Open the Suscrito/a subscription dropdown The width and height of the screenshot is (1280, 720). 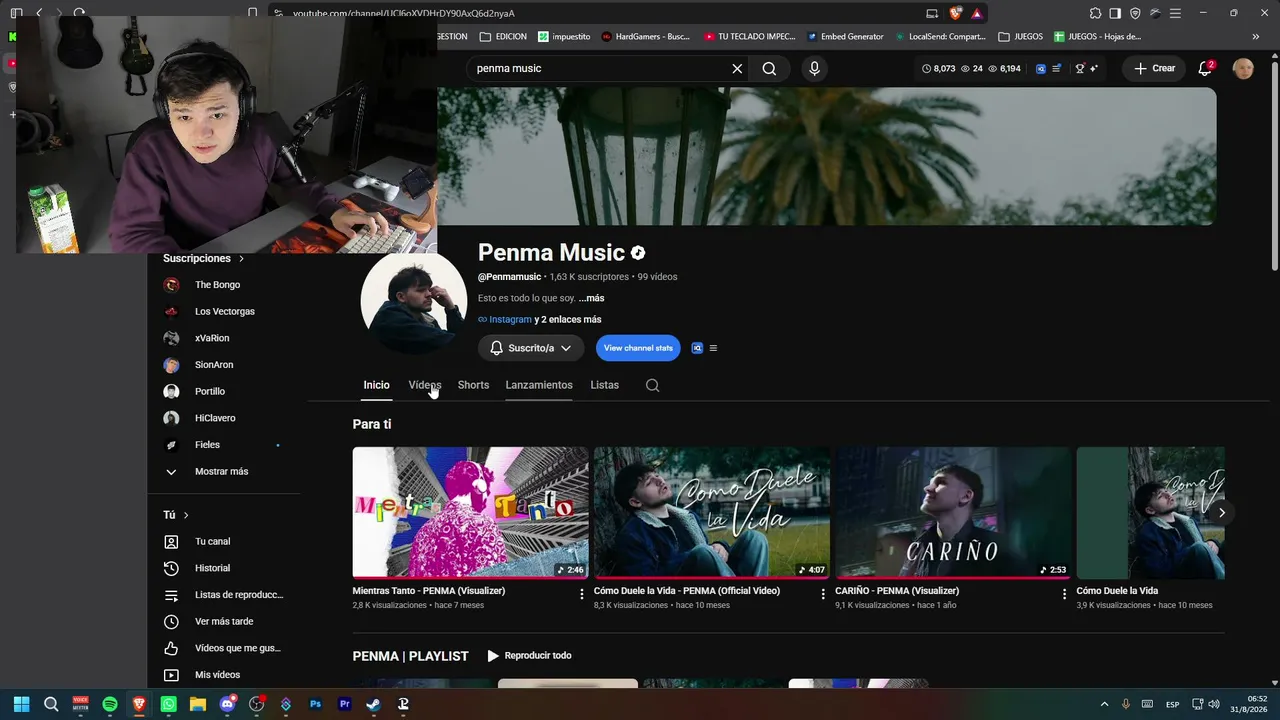pos(530,348)
